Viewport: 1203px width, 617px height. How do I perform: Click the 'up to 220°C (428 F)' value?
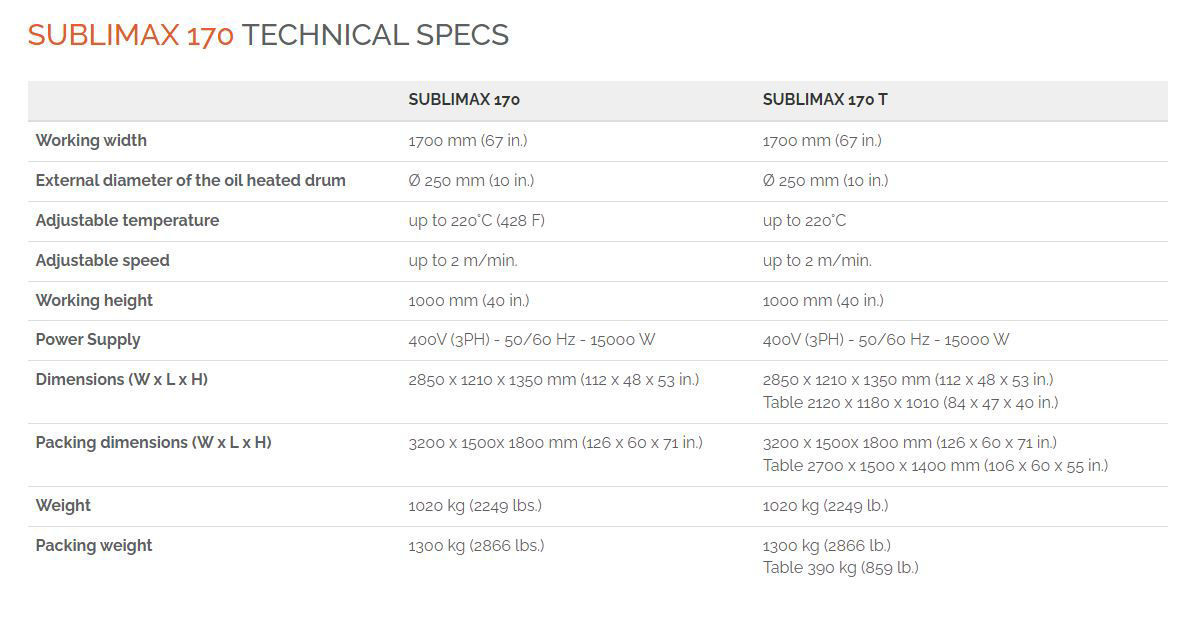point(476,221)
